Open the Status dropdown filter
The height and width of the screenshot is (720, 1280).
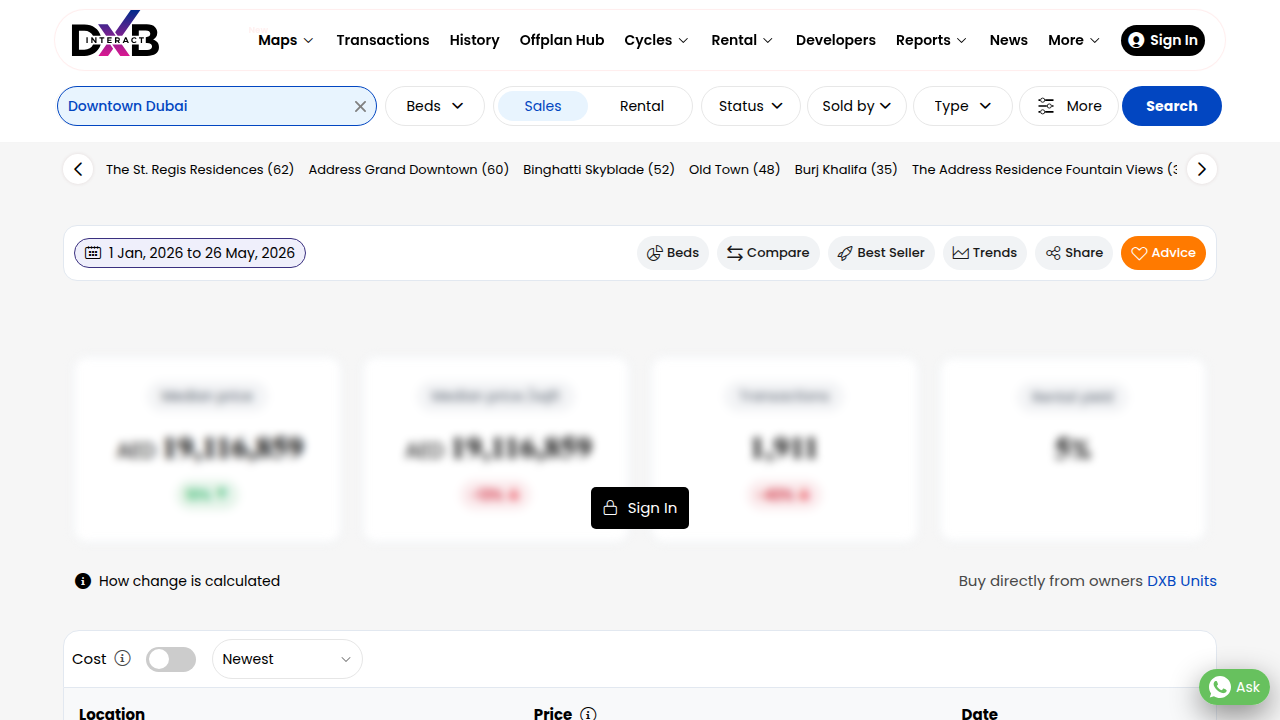pos(751,106)
